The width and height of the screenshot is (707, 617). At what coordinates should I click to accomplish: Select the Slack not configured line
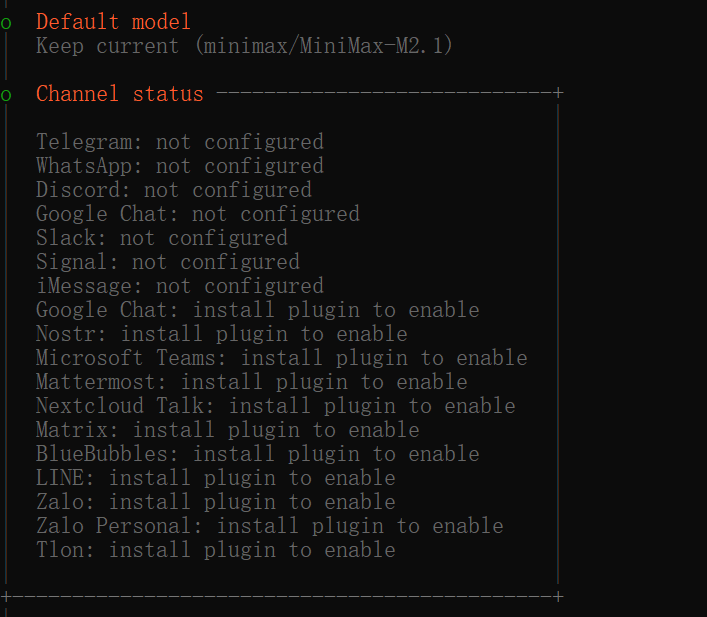pyautogui.click(x=162, y=238)
